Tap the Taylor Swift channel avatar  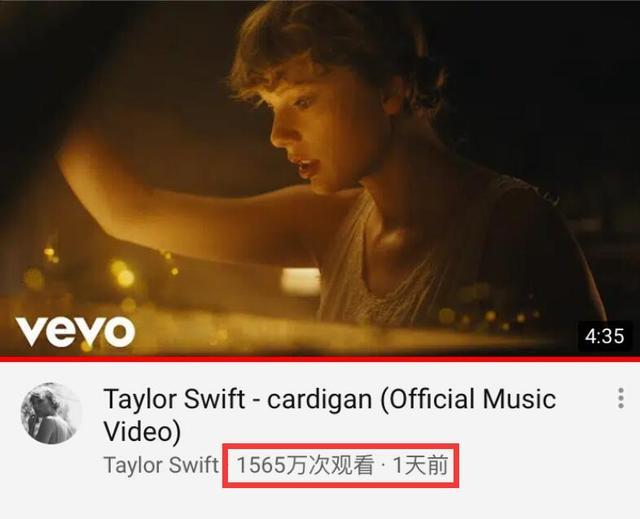coord(51,413)
